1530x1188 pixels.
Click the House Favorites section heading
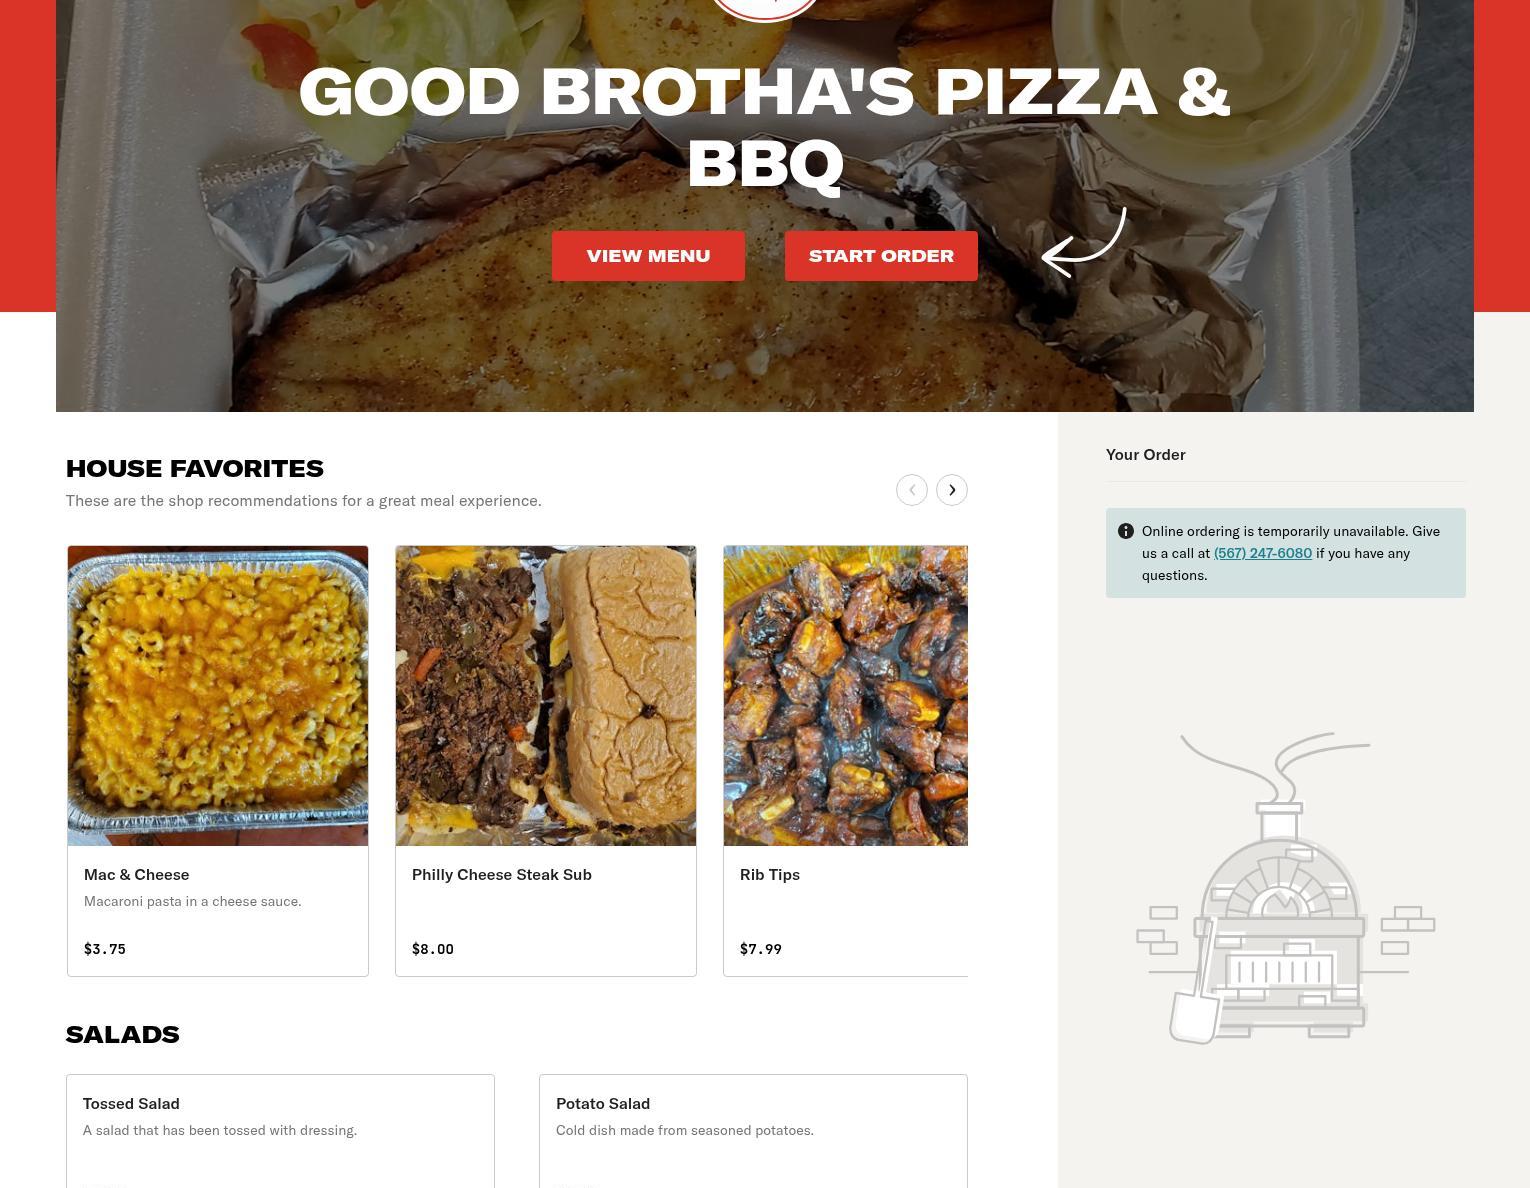tap(195, 469)
